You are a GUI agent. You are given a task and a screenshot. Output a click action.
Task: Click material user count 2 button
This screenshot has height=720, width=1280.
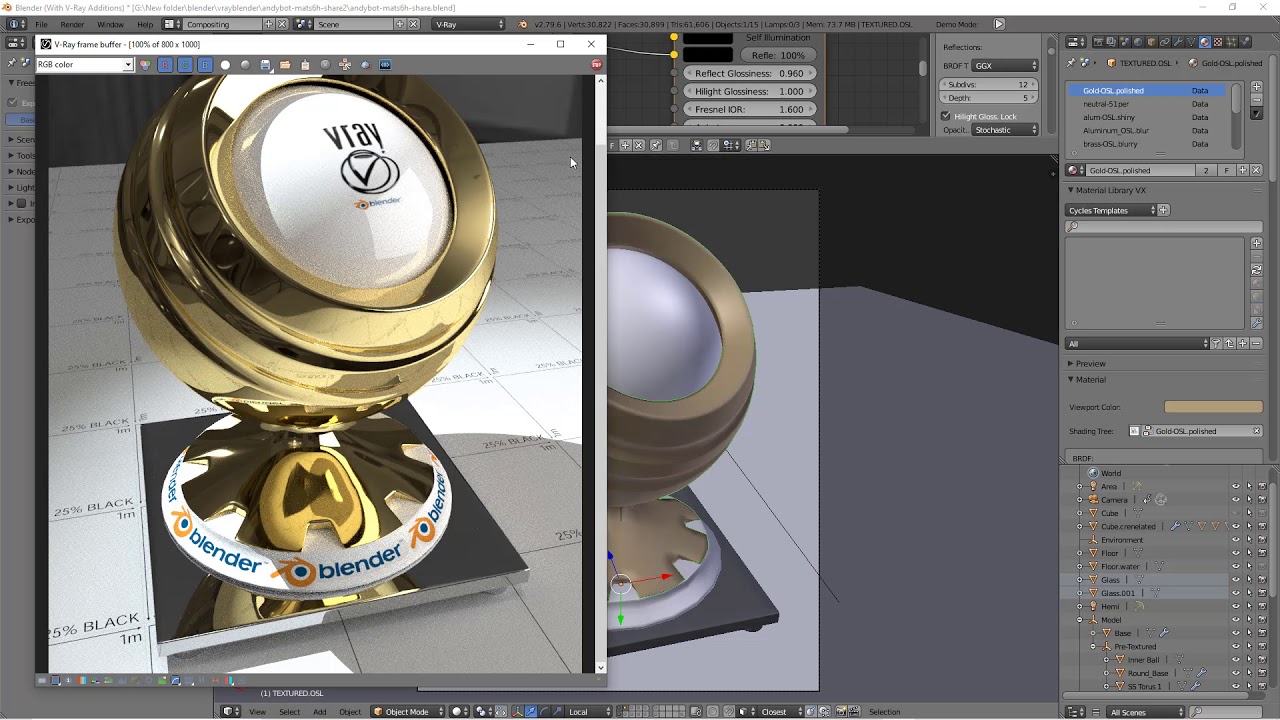point(1206,170)
